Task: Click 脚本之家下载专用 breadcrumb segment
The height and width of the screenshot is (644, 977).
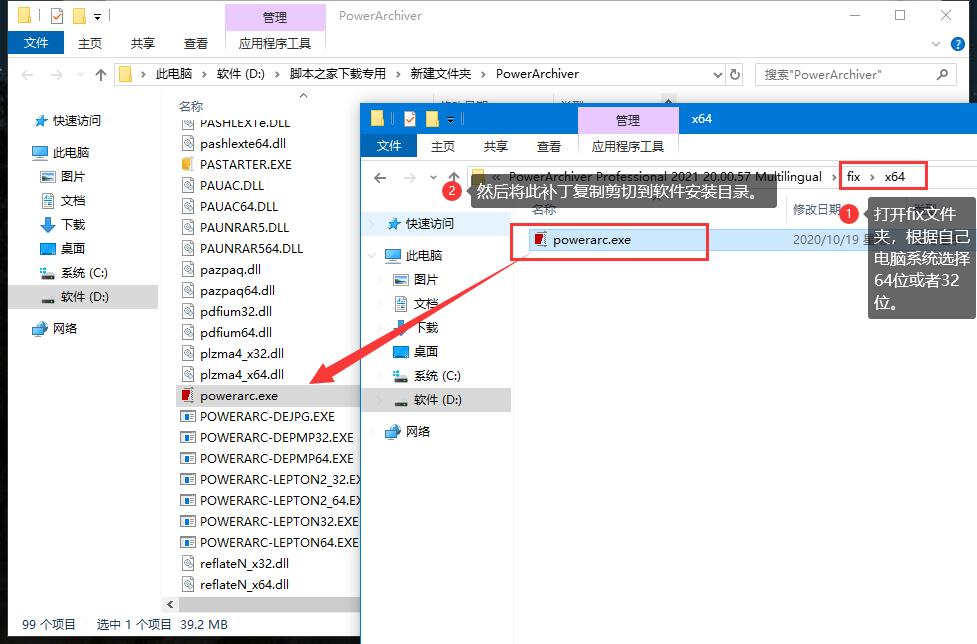Action: 337,74
